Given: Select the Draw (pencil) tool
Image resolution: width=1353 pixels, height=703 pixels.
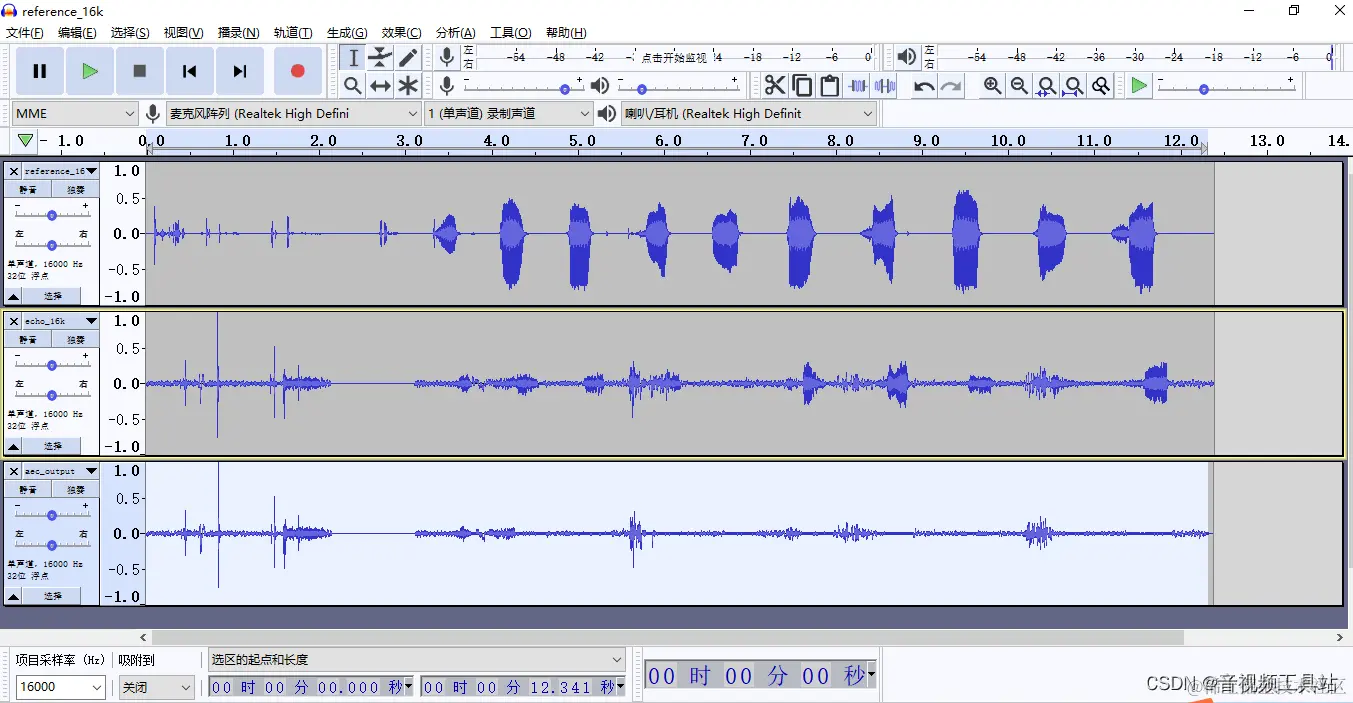Looking at the screenshot, I should point(408,58).
